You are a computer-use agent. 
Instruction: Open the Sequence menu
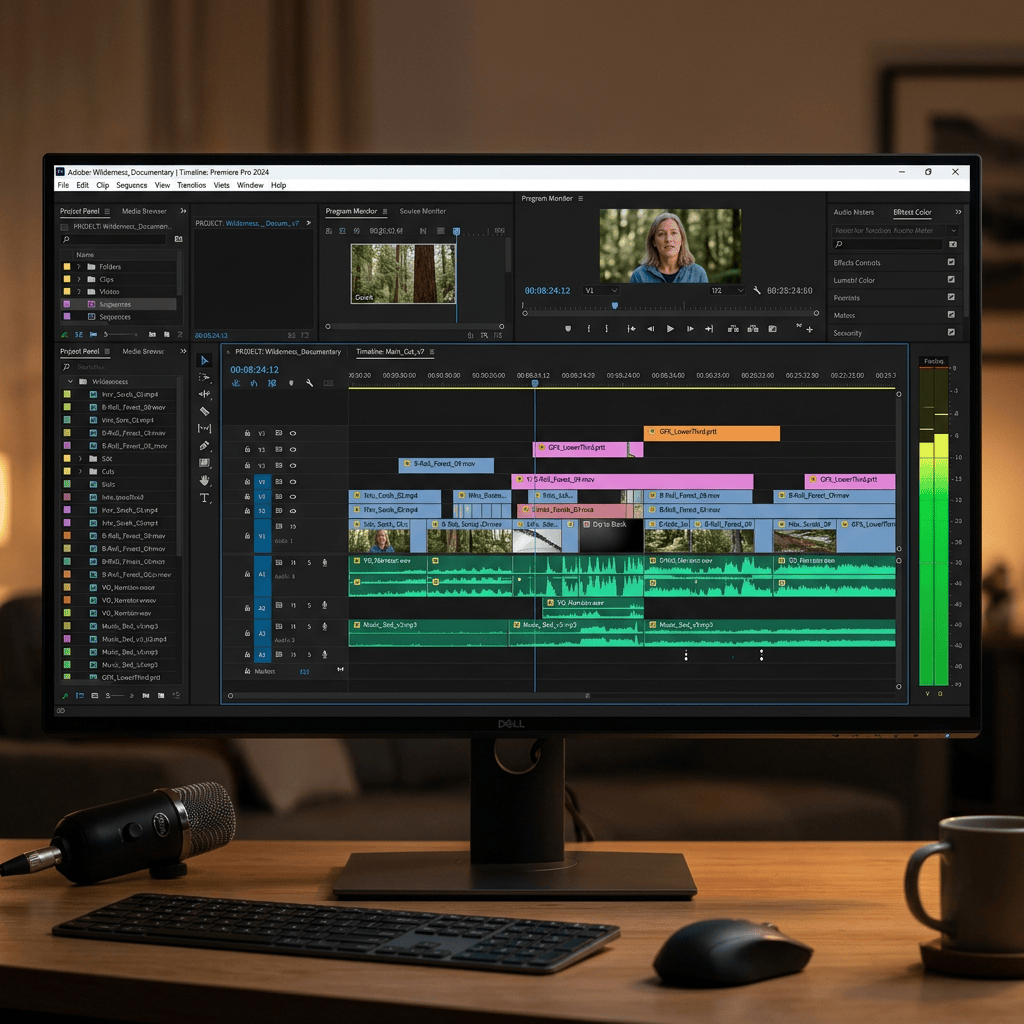[132, 185]
